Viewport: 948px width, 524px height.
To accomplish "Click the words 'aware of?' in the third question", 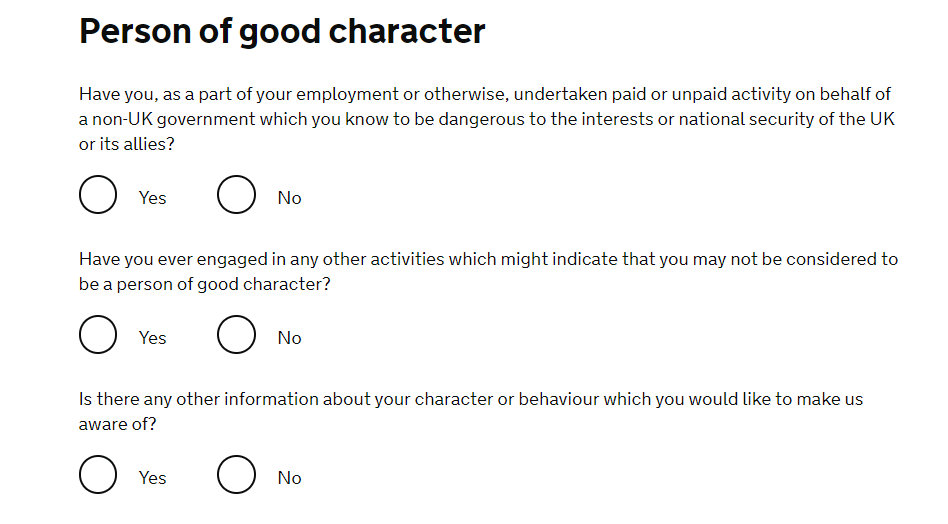I will pos(118,424).
